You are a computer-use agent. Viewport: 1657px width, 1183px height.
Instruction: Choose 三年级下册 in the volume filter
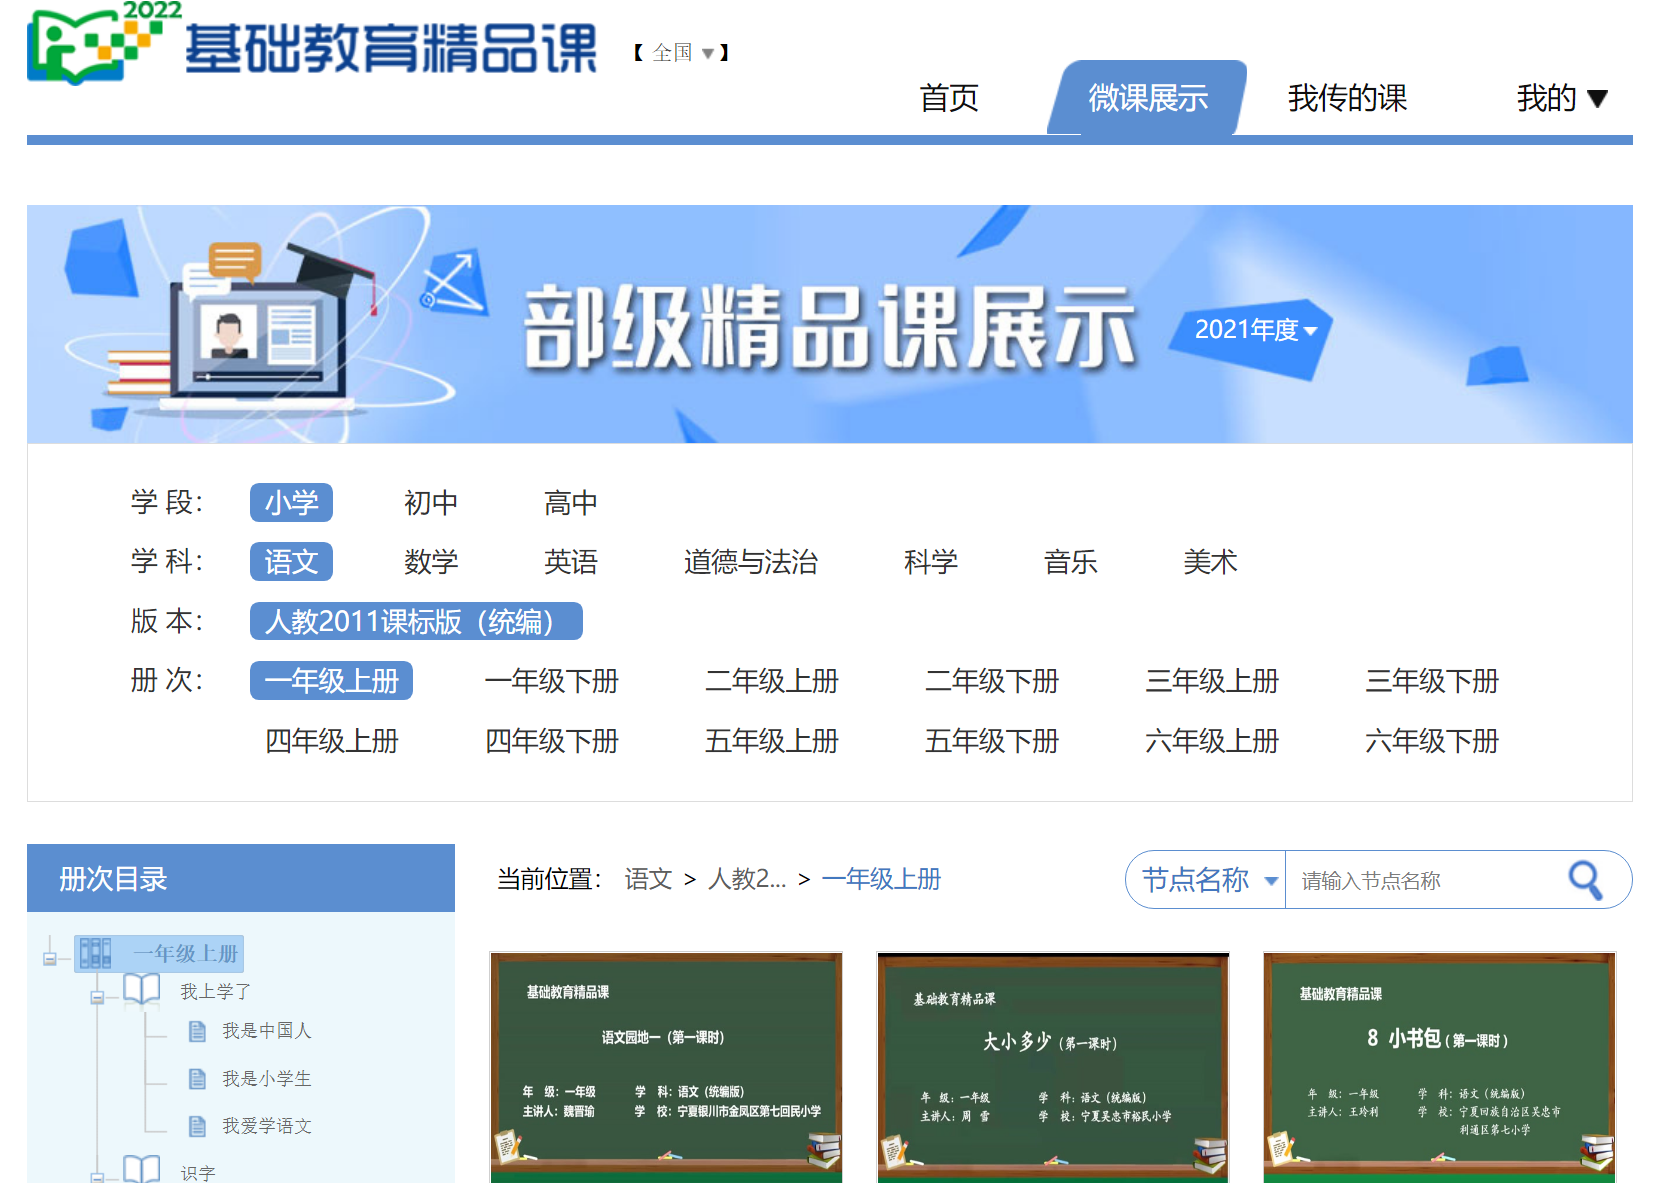1431,681
